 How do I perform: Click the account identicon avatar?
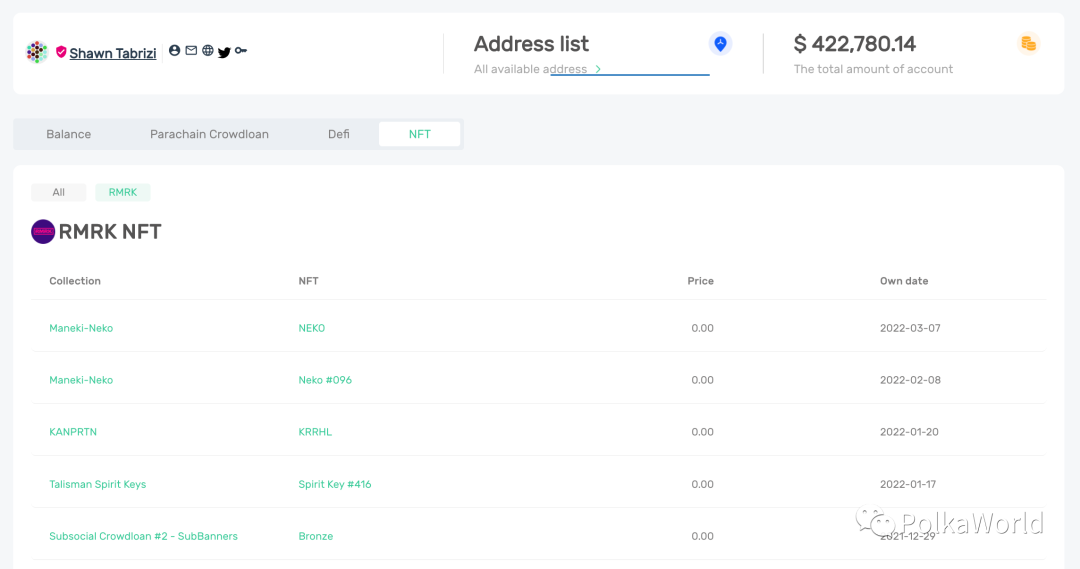coord(37,52)
